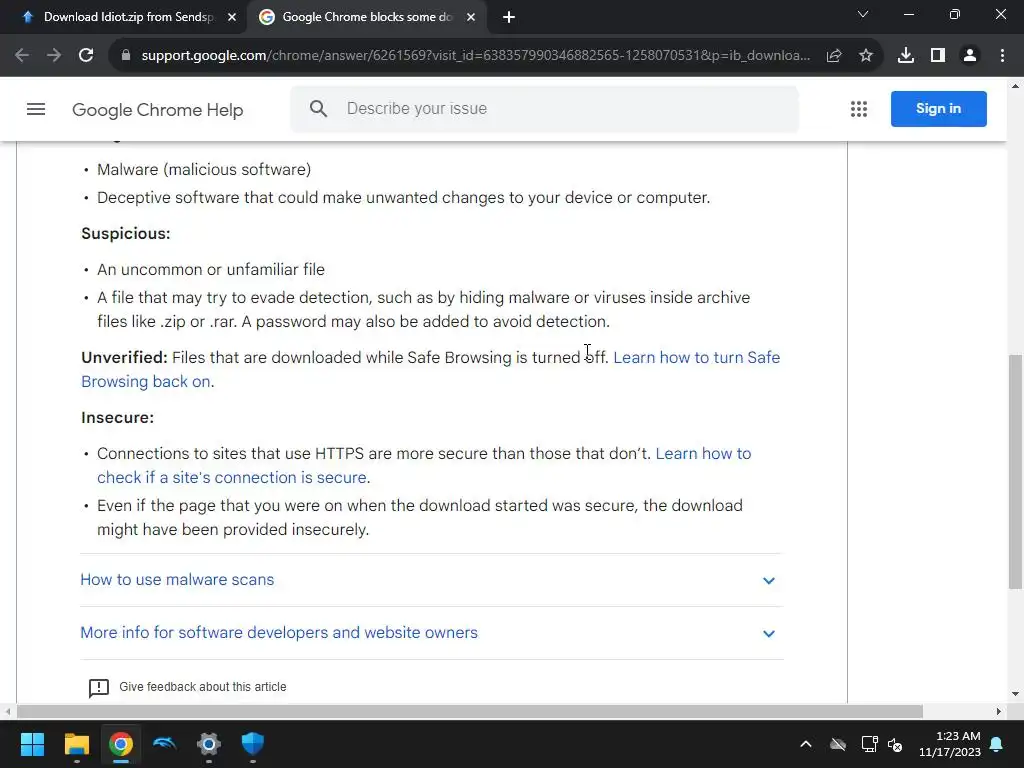Click the scroll right arrow
Screen dimensions: 1024x768
tap(998, 711)
